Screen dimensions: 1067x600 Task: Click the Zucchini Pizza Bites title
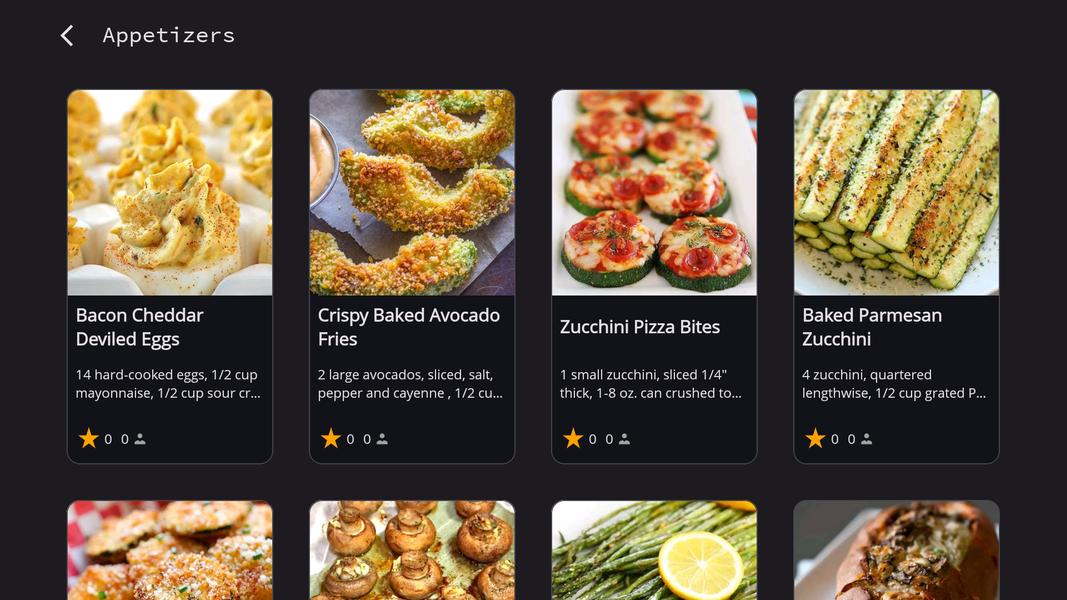point(640,327)
